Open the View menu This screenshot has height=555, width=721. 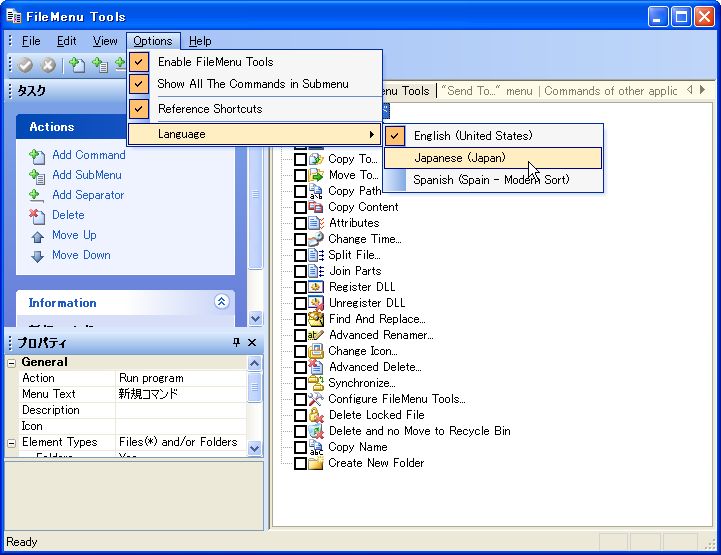pyautogui.click(x=105, y=41)
